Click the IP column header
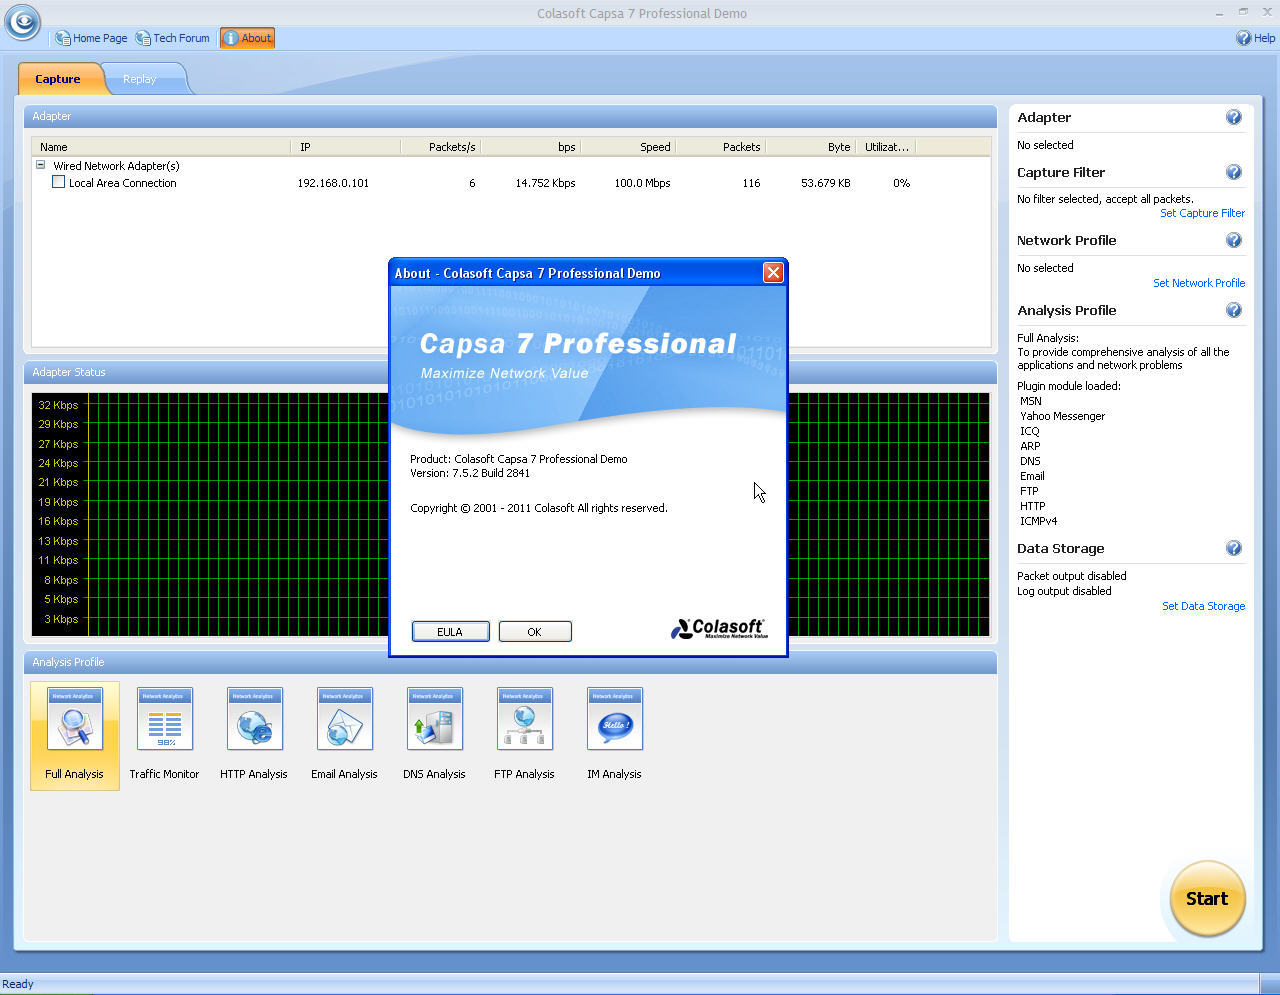The height and width of the screenshot is (995, 1280). tap(346, 147)
